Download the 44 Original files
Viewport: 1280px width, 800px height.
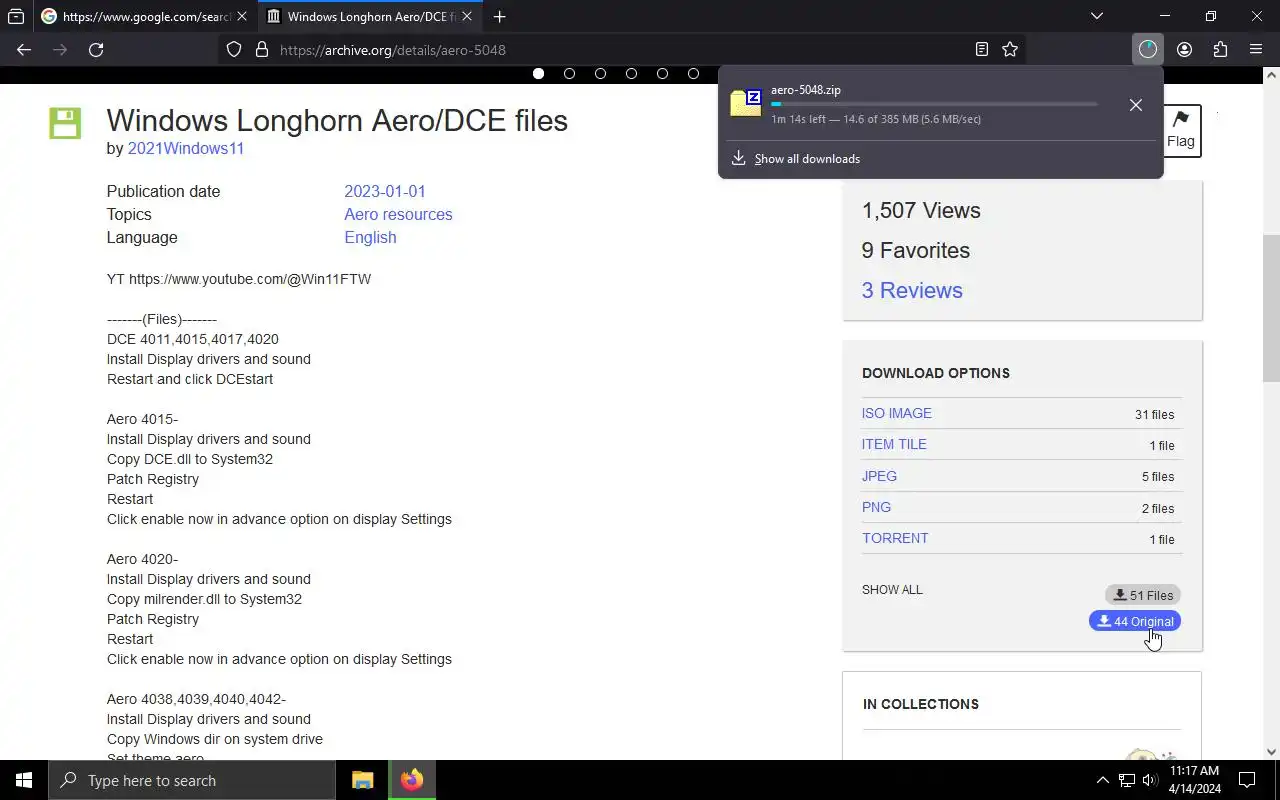pos(1135,621)
